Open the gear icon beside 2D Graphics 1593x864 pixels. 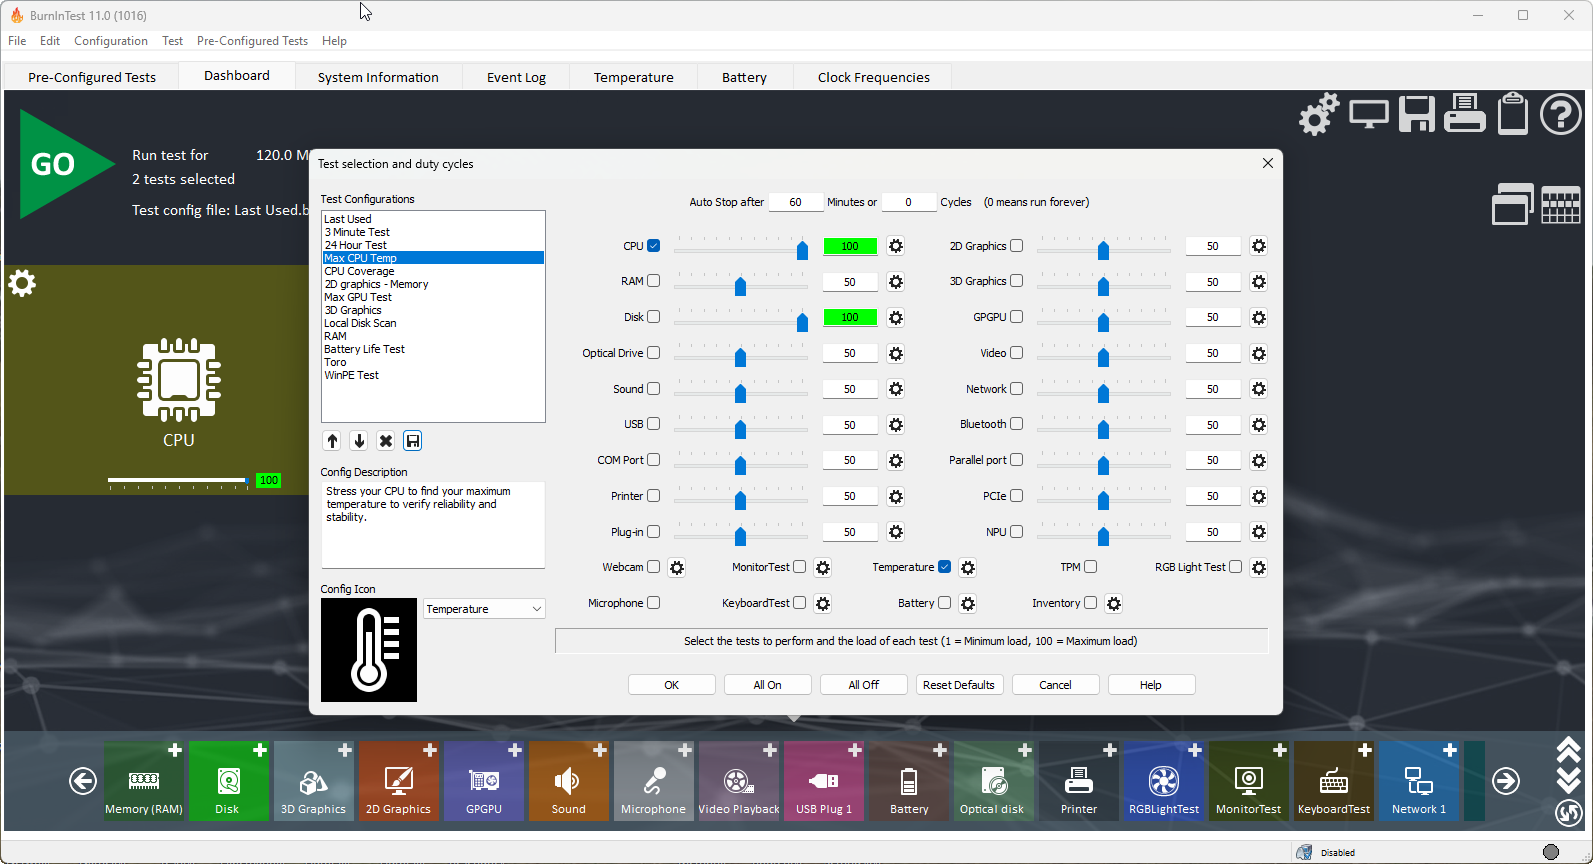coord(1259,246)
